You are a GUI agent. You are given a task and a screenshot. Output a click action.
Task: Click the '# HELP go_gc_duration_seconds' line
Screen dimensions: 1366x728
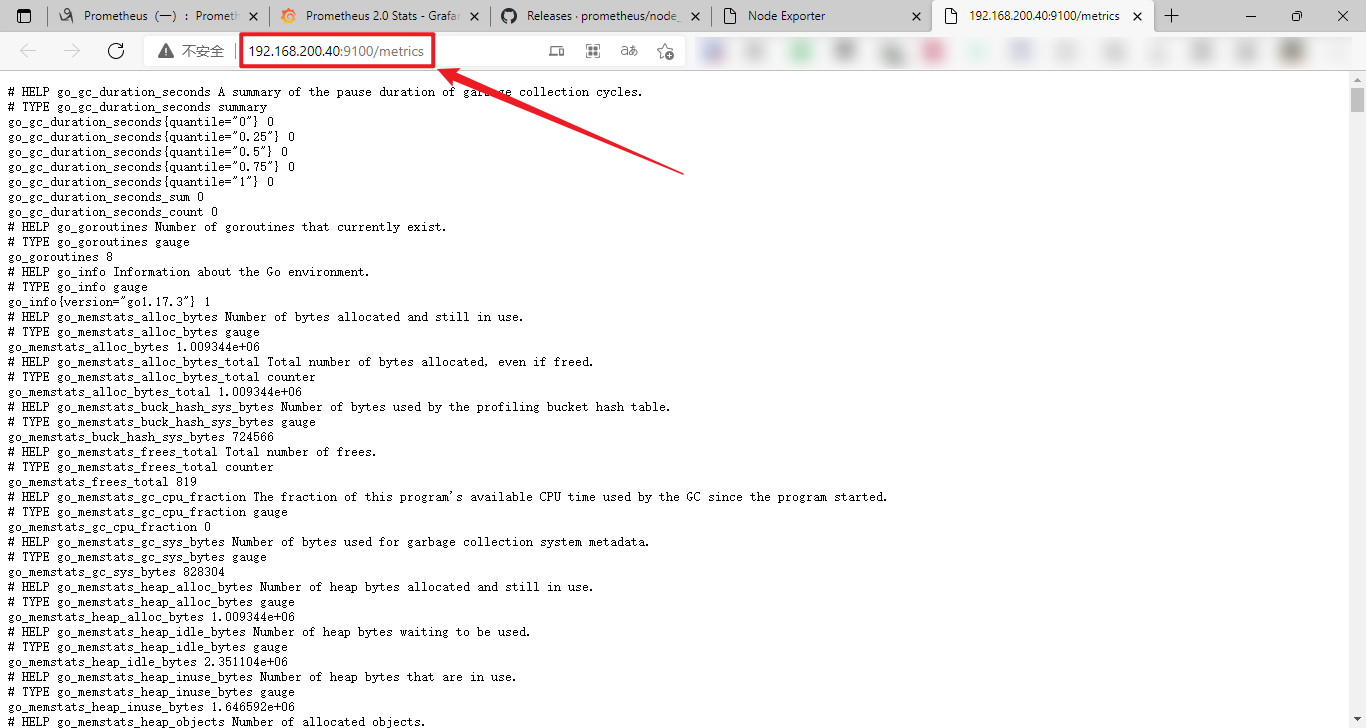pos(325,92)
